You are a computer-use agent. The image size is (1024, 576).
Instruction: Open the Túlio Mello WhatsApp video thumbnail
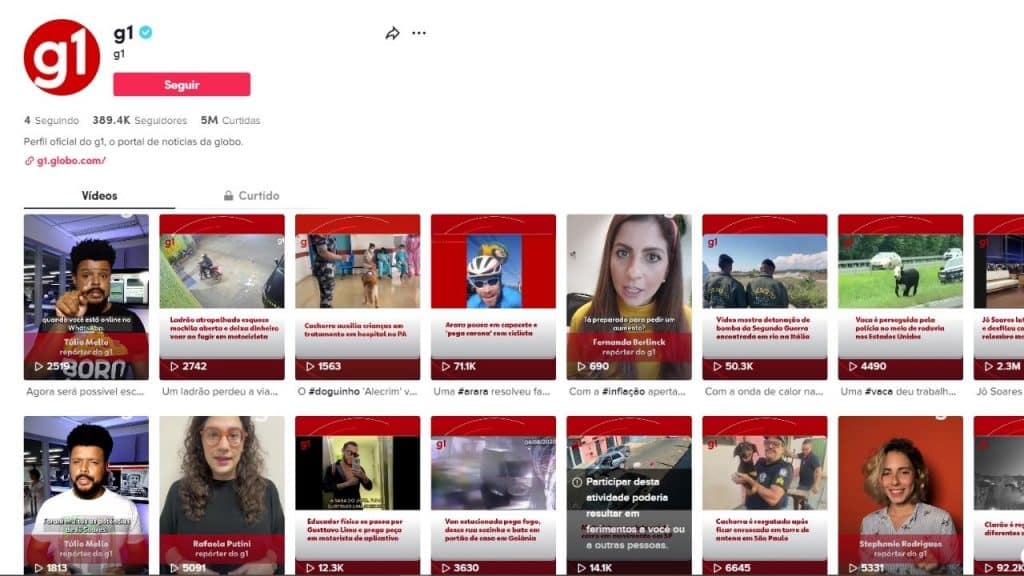pyautogui.click(x=86, y=296)
